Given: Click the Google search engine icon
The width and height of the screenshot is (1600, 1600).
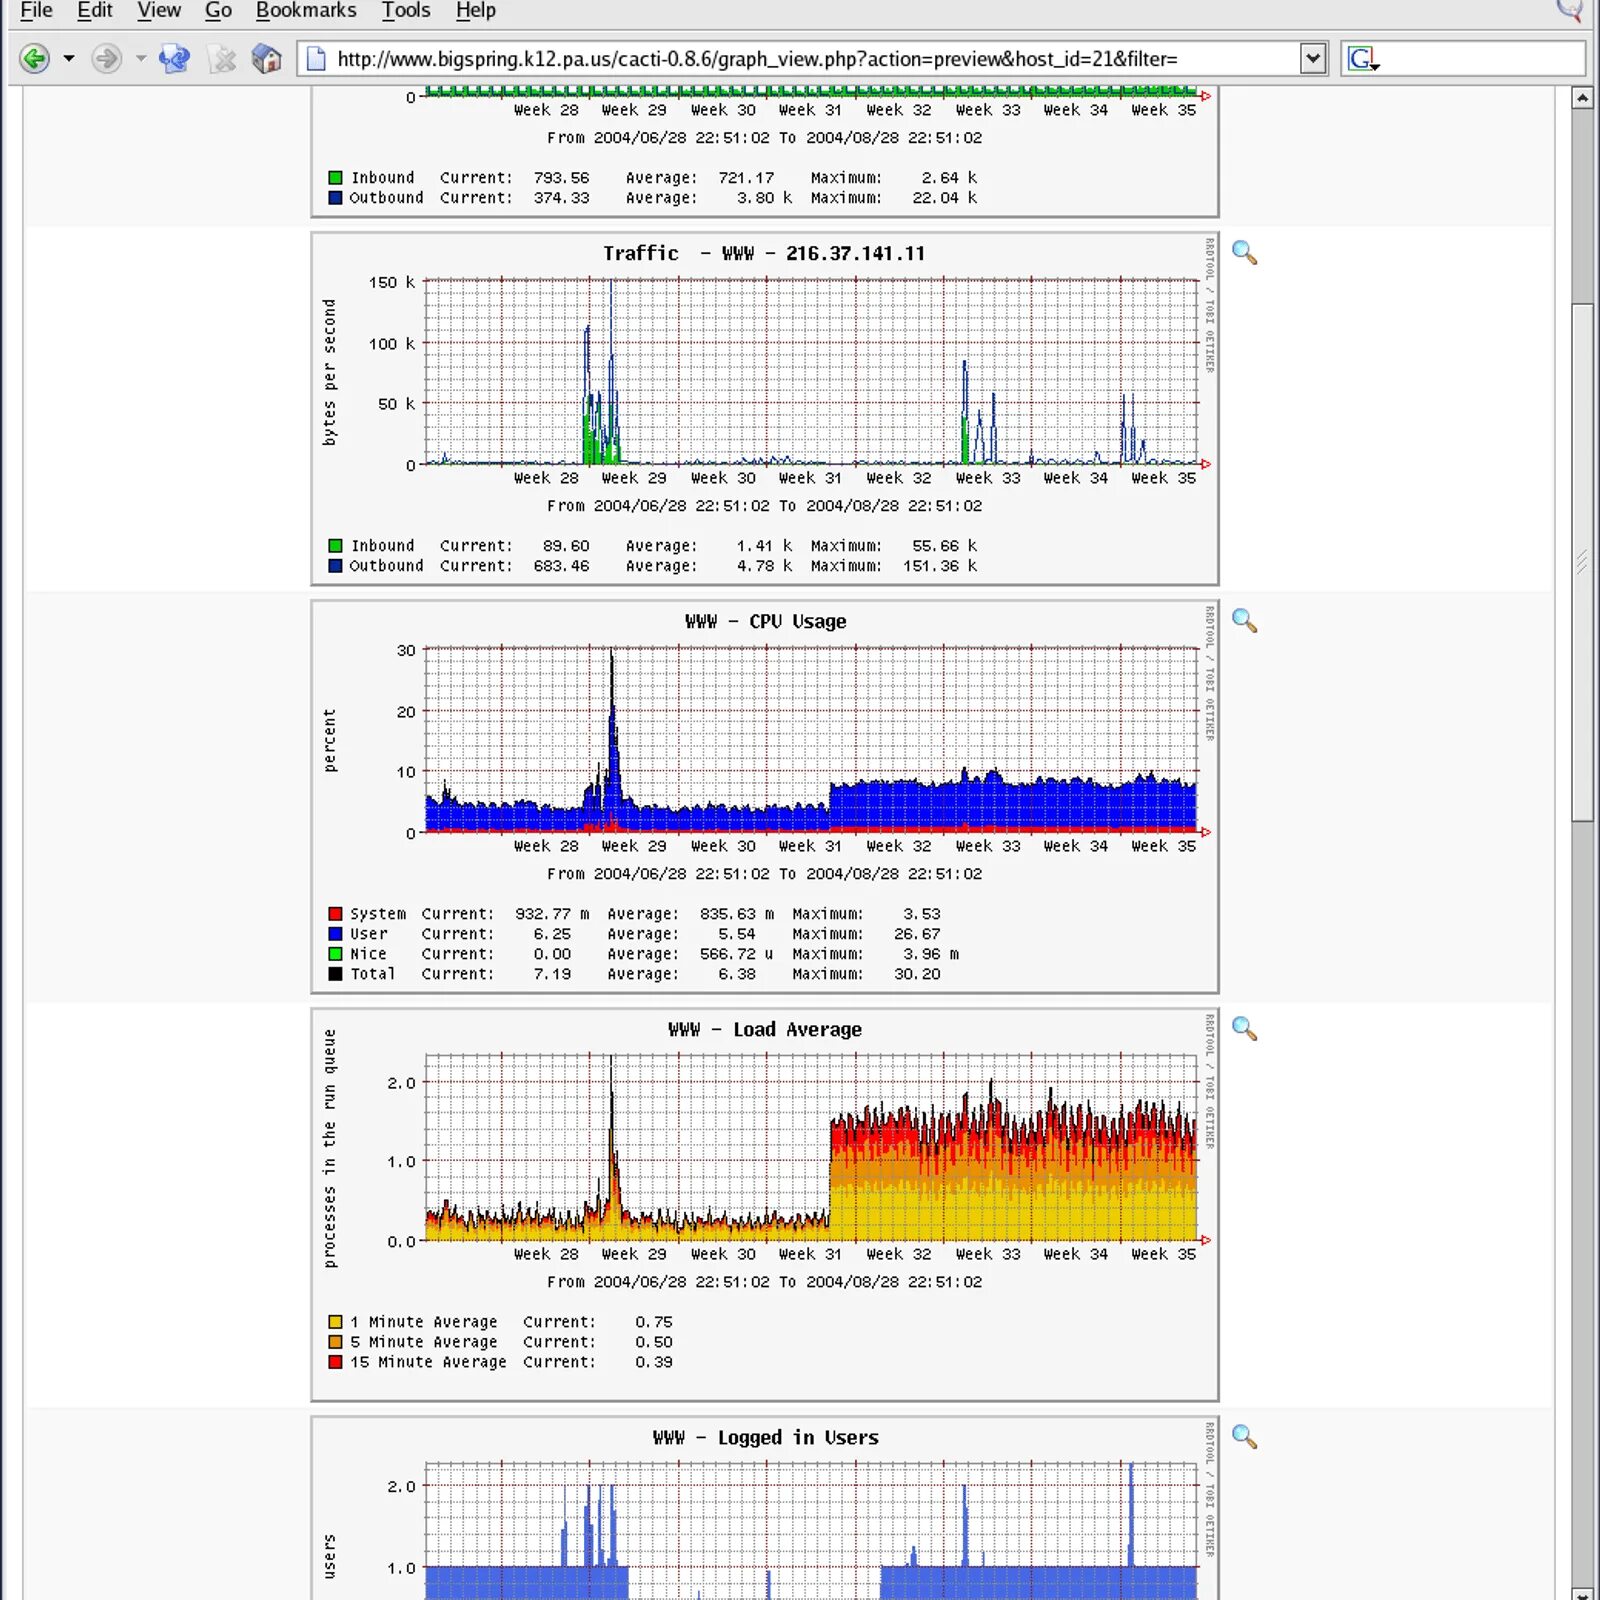Looking at the screenshot, I should coord(1362,59).
